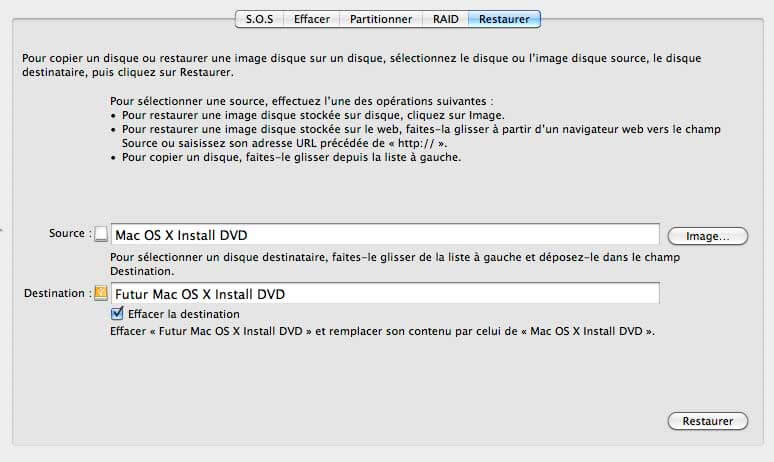Screen dimensions: 774x462
Task: Click the Destination field label
Action: 56,293
